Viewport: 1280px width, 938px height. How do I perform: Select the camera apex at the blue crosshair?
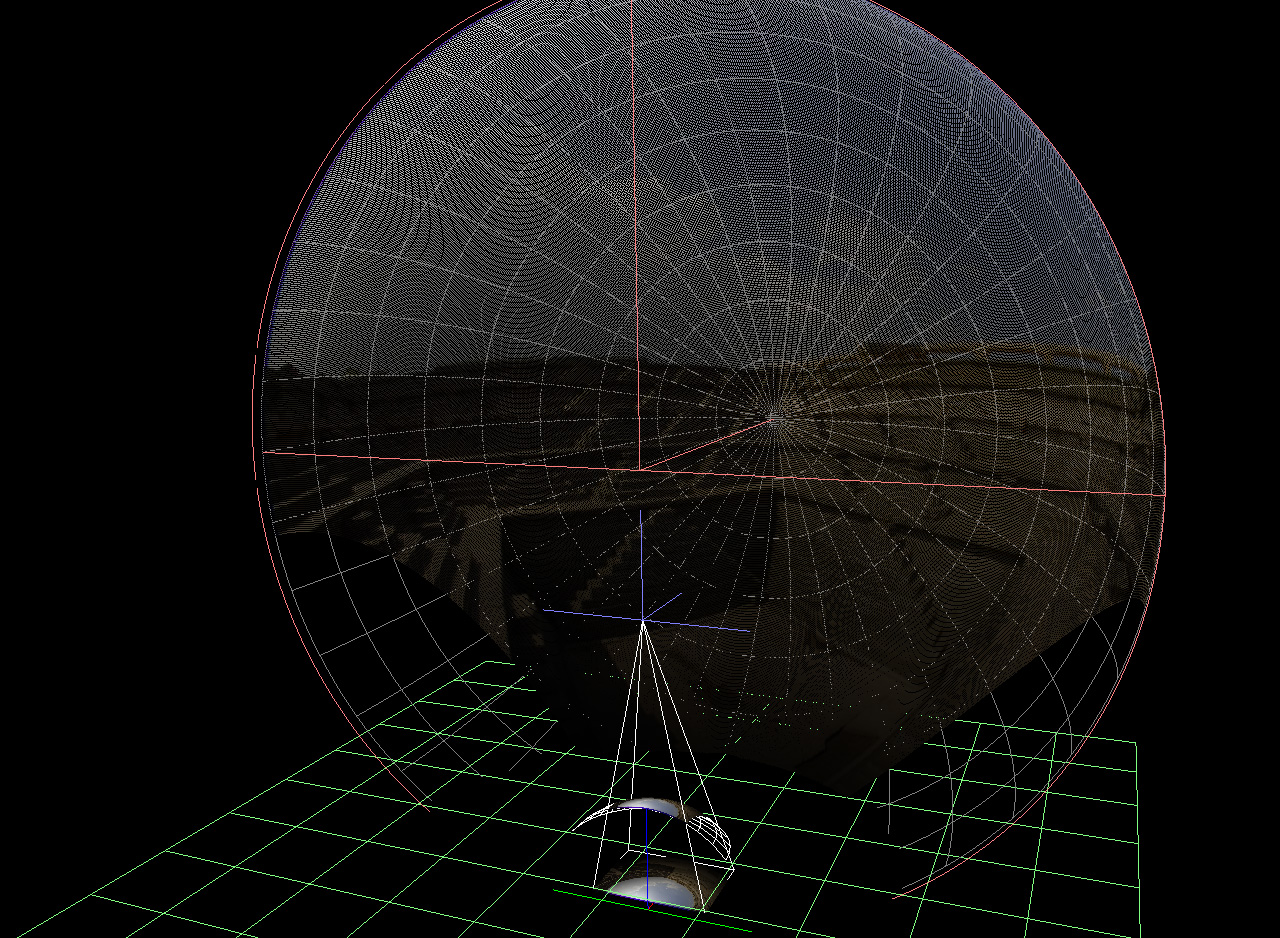click(643, 621)
